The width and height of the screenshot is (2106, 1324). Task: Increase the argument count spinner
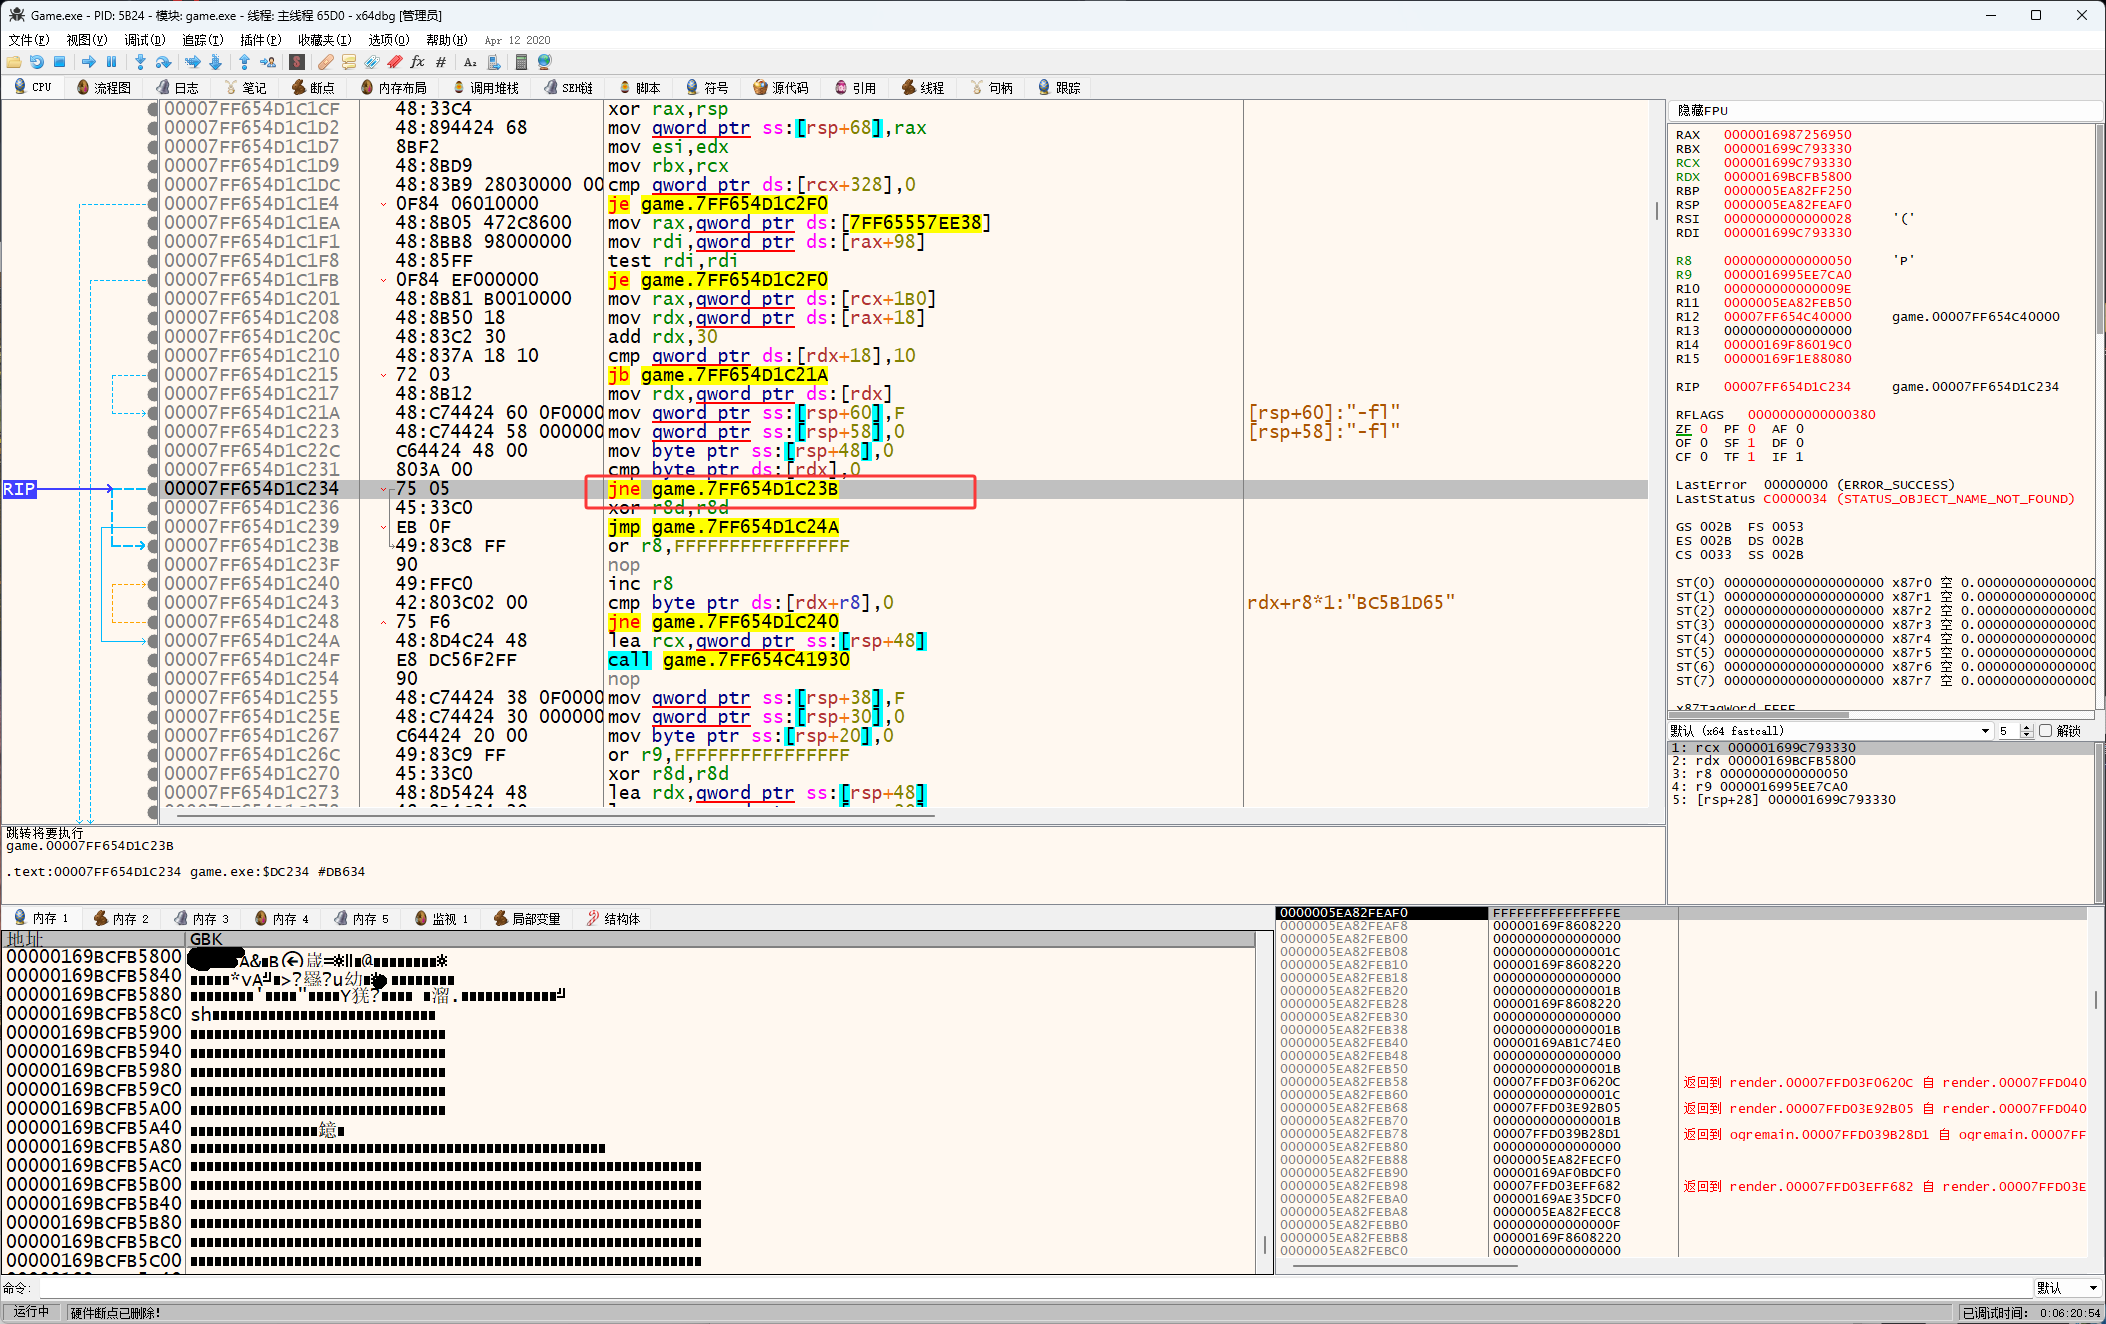[x=2026, y=727]
